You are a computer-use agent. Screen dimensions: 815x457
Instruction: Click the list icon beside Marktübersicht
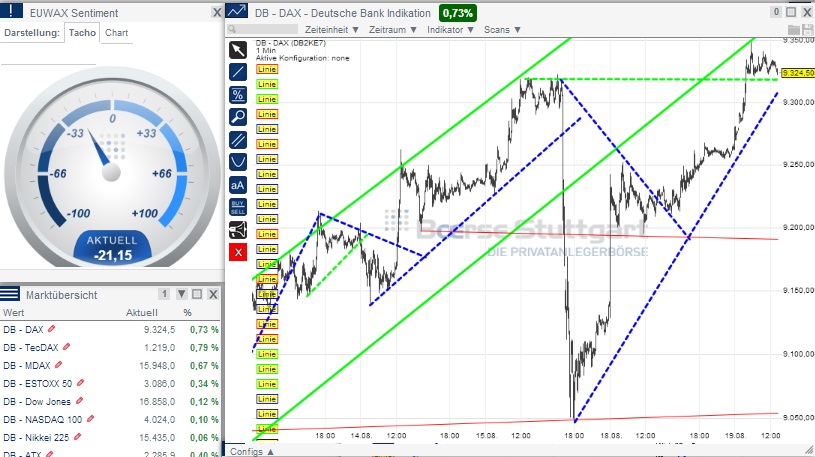10,294
